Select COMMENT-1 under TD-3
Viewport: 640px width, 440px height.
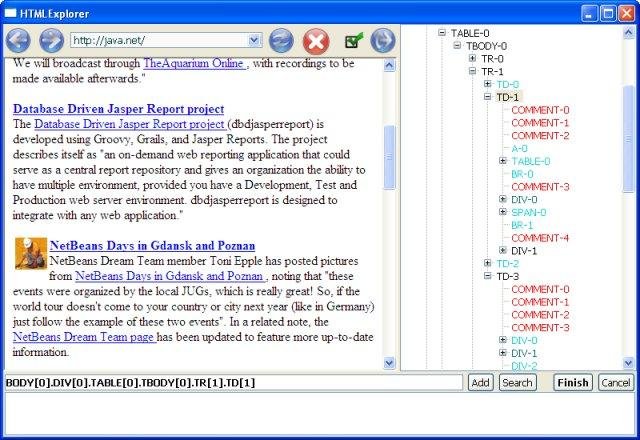(540, 302)
